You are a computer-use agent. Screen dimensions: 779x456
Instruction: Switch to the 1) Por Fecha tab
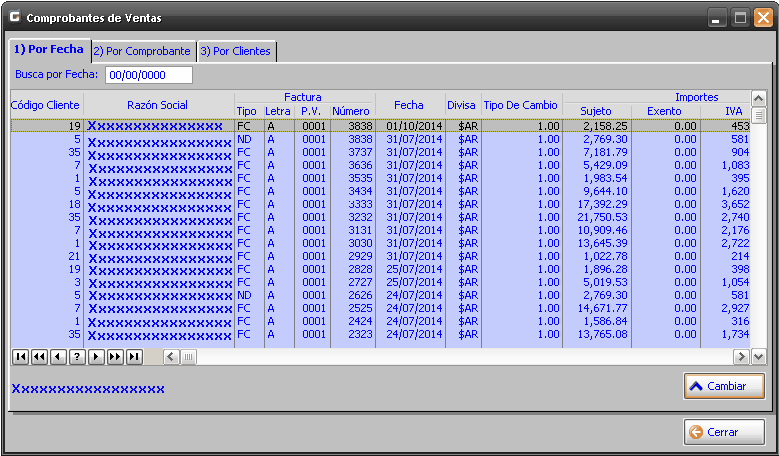tap(49, 49)
